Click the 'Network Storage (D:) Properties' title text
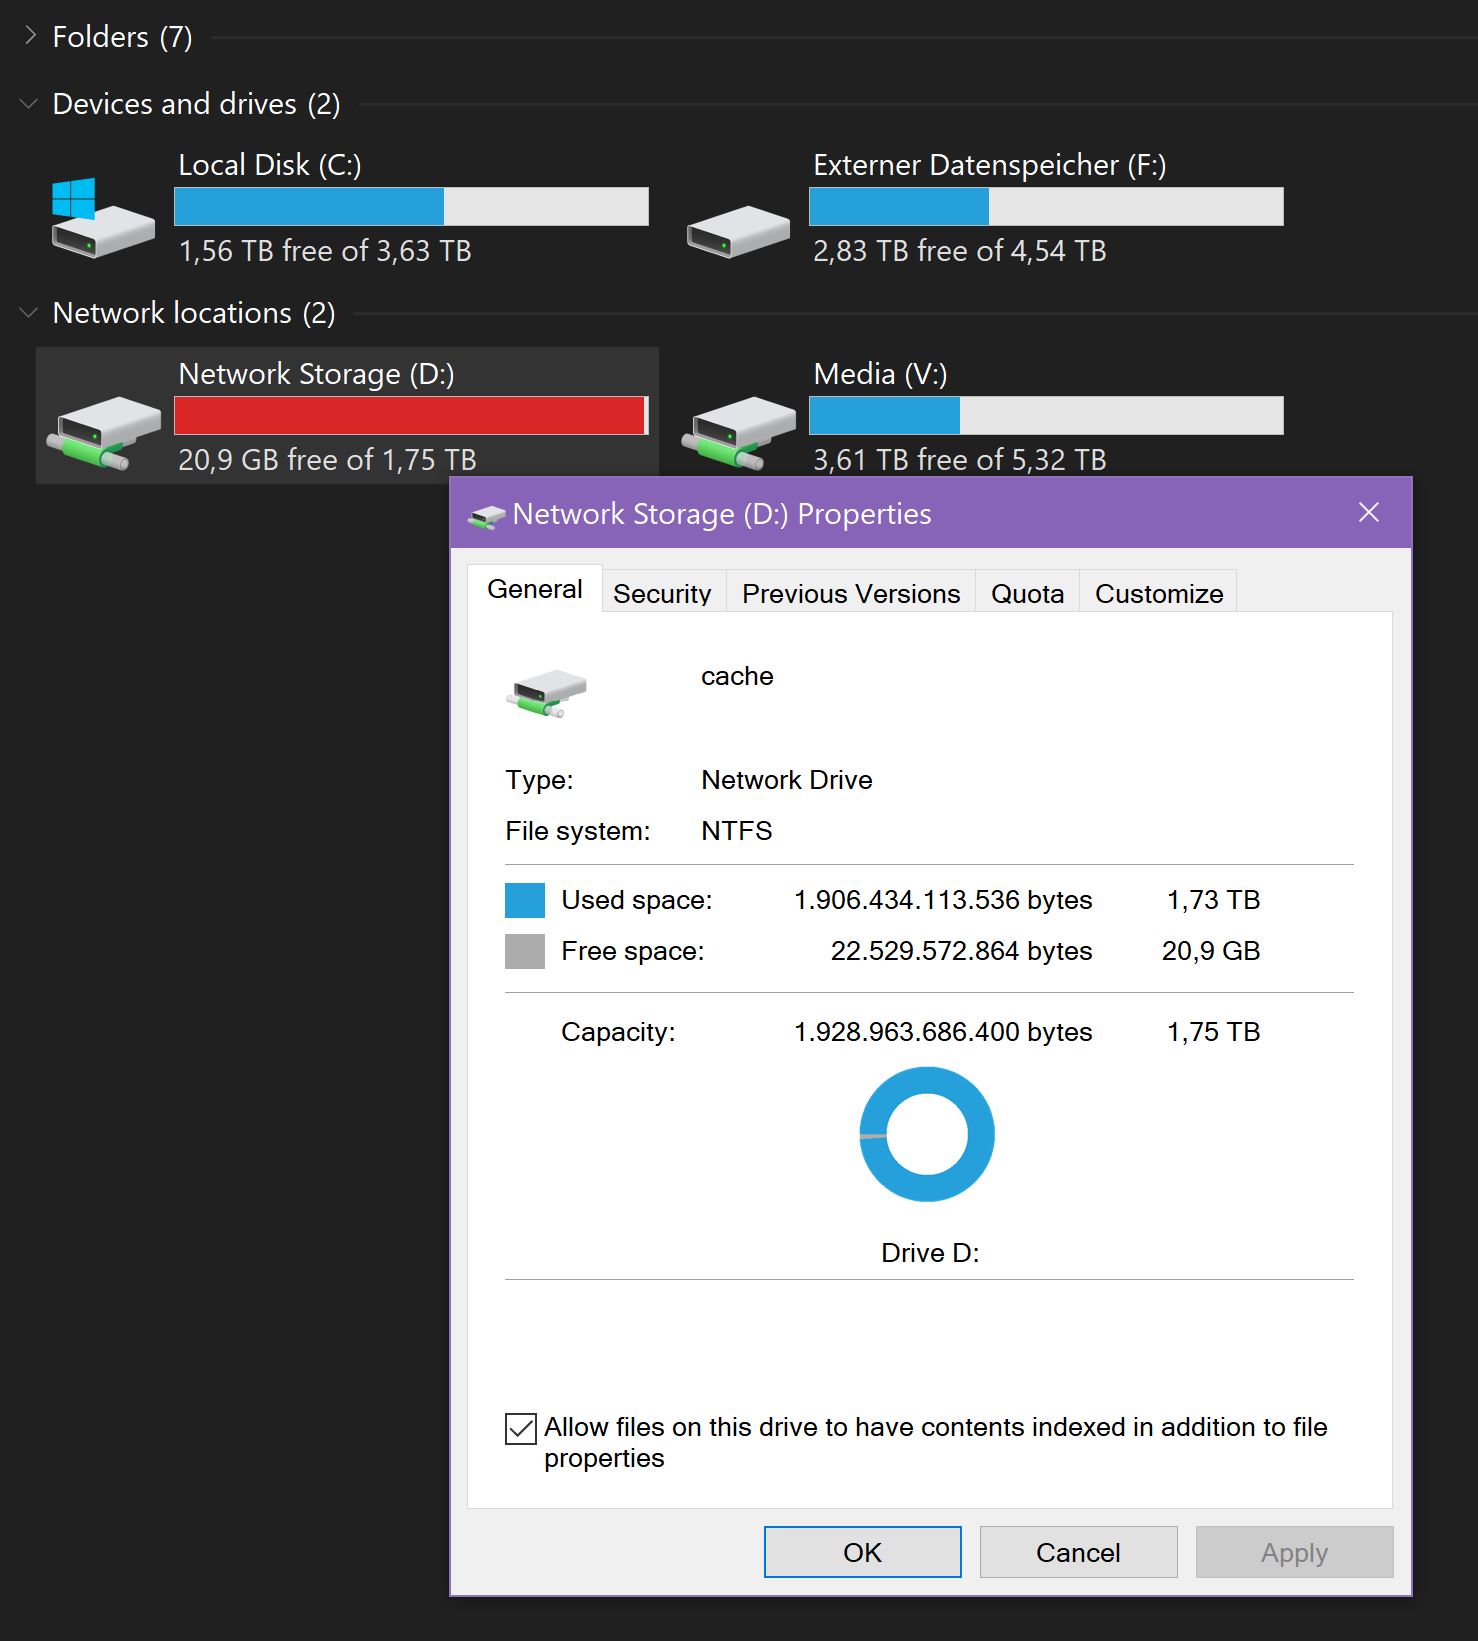Image resolution: width=1478 pixels, height=1641 pixels. (x=722, y=514)
